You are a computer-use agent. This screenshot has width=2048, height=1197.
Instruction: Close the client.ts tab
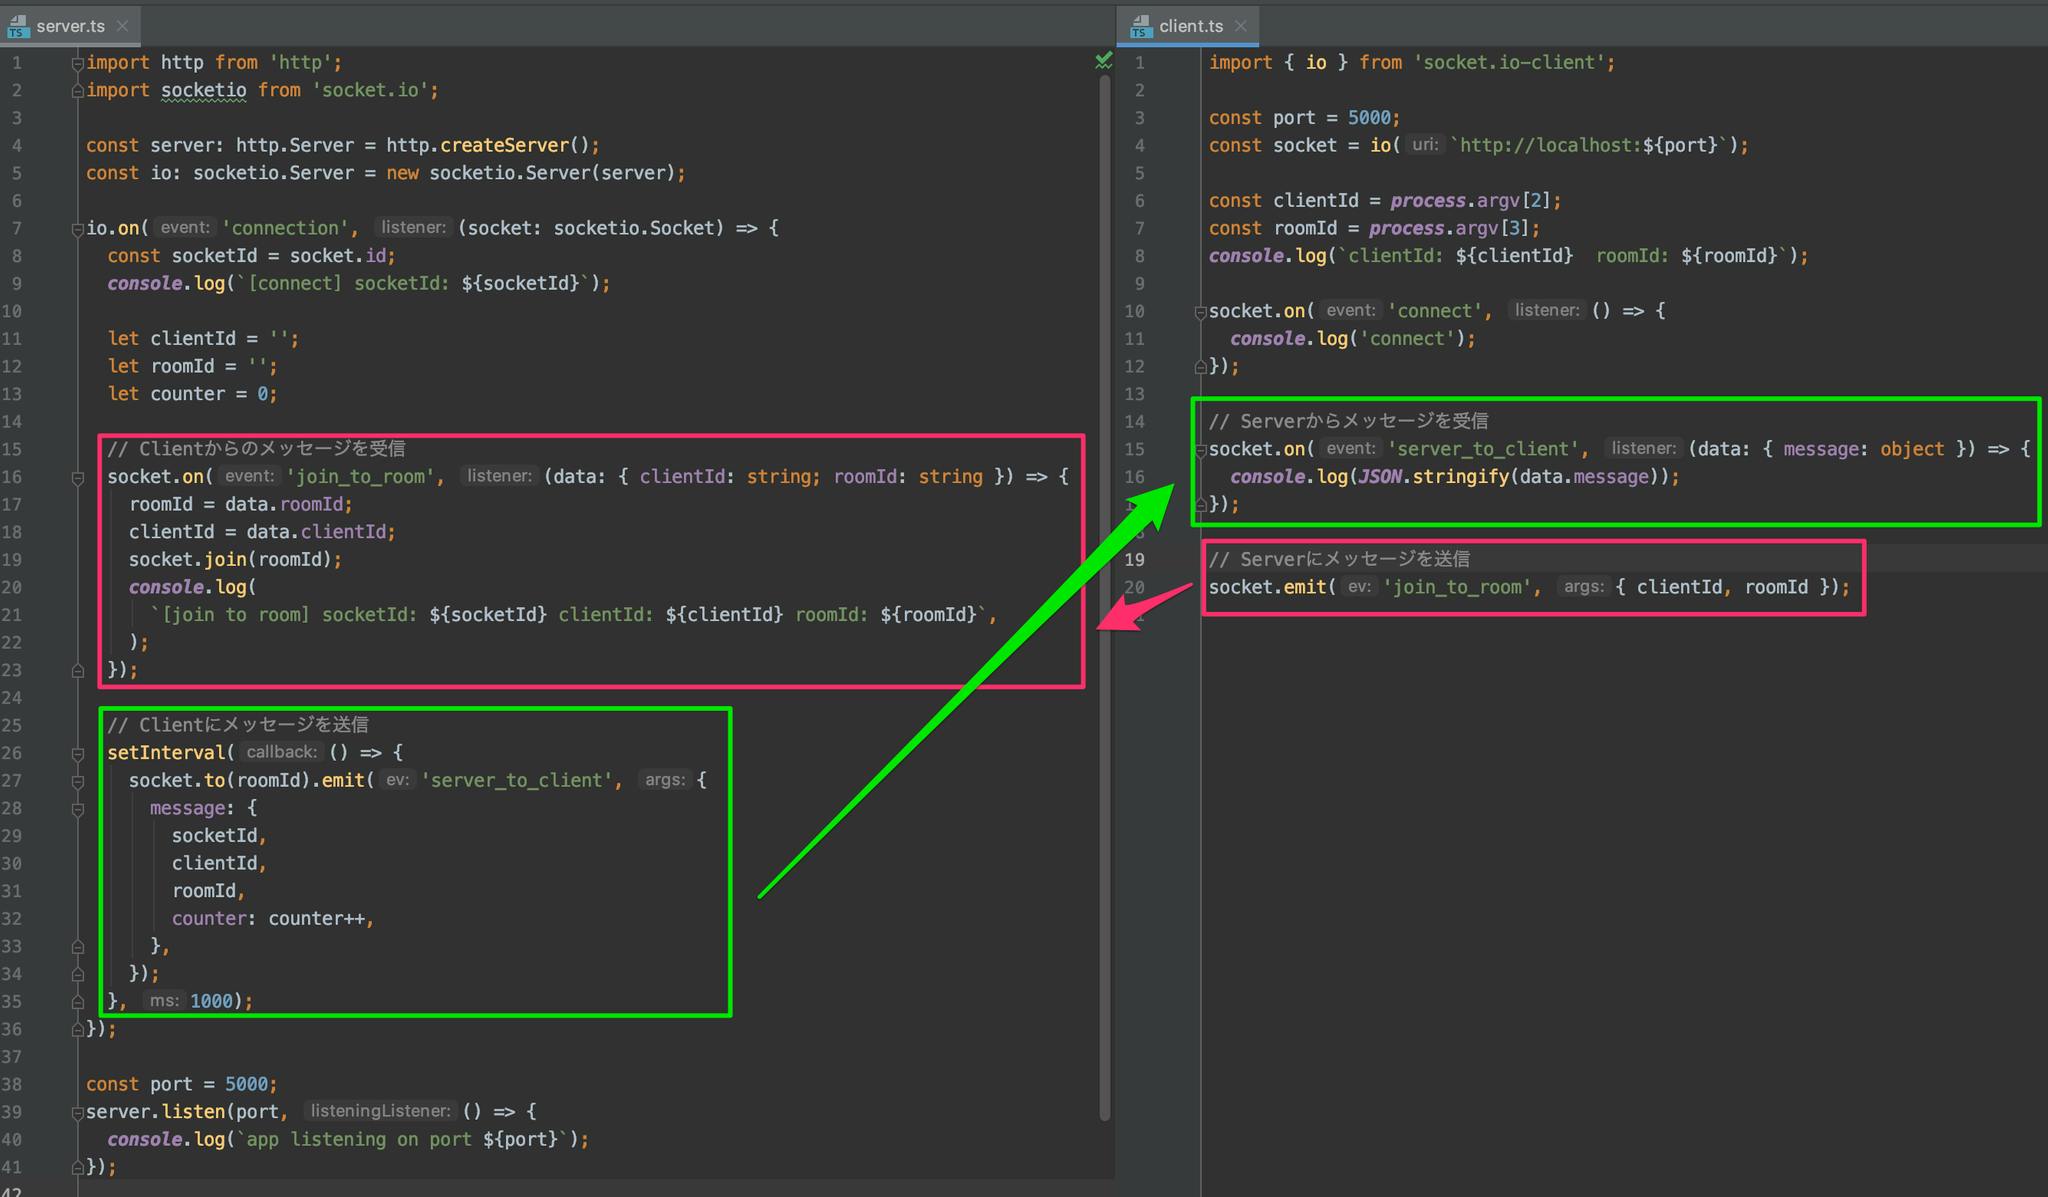(x=1241, y=26)
